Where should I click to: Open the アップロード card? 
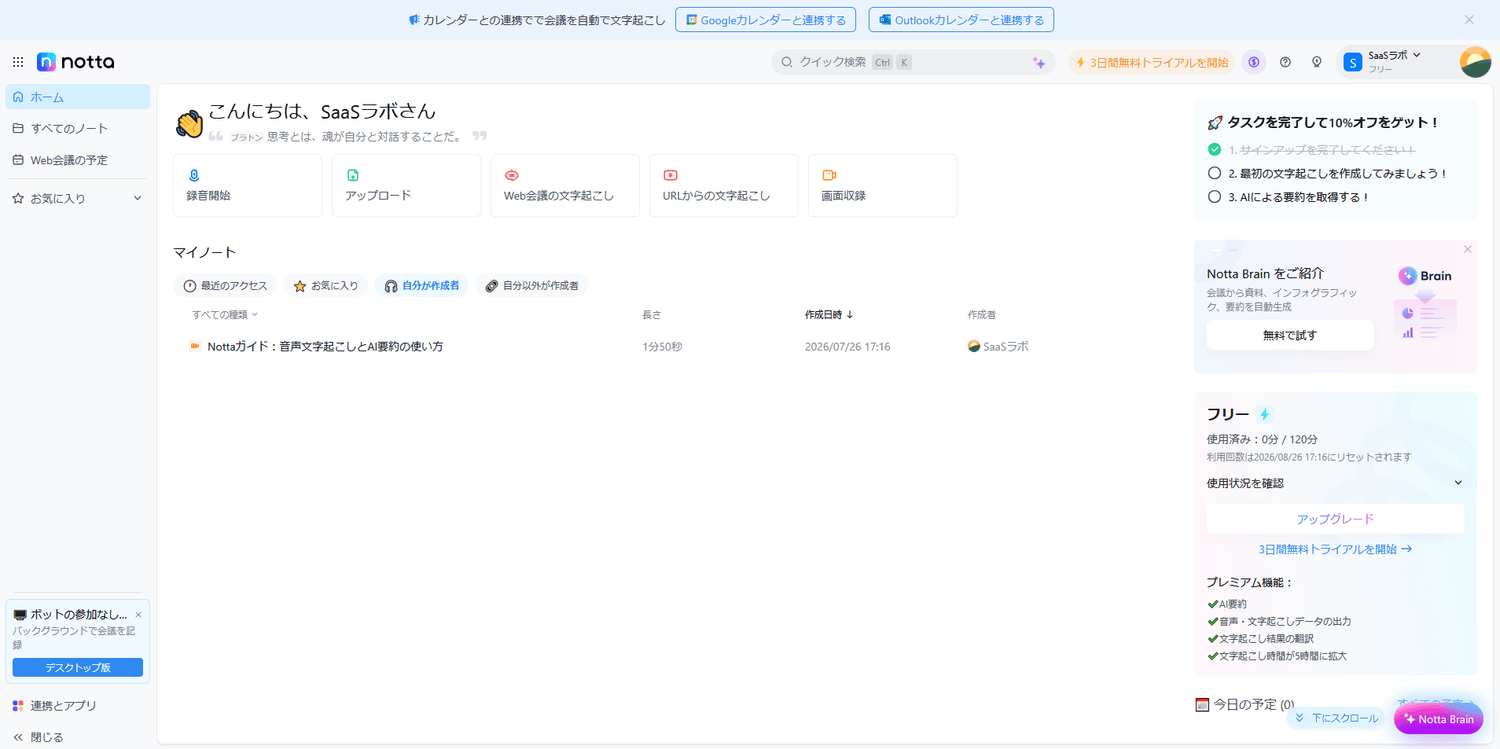pyautogui.click(x=406, y=185)
